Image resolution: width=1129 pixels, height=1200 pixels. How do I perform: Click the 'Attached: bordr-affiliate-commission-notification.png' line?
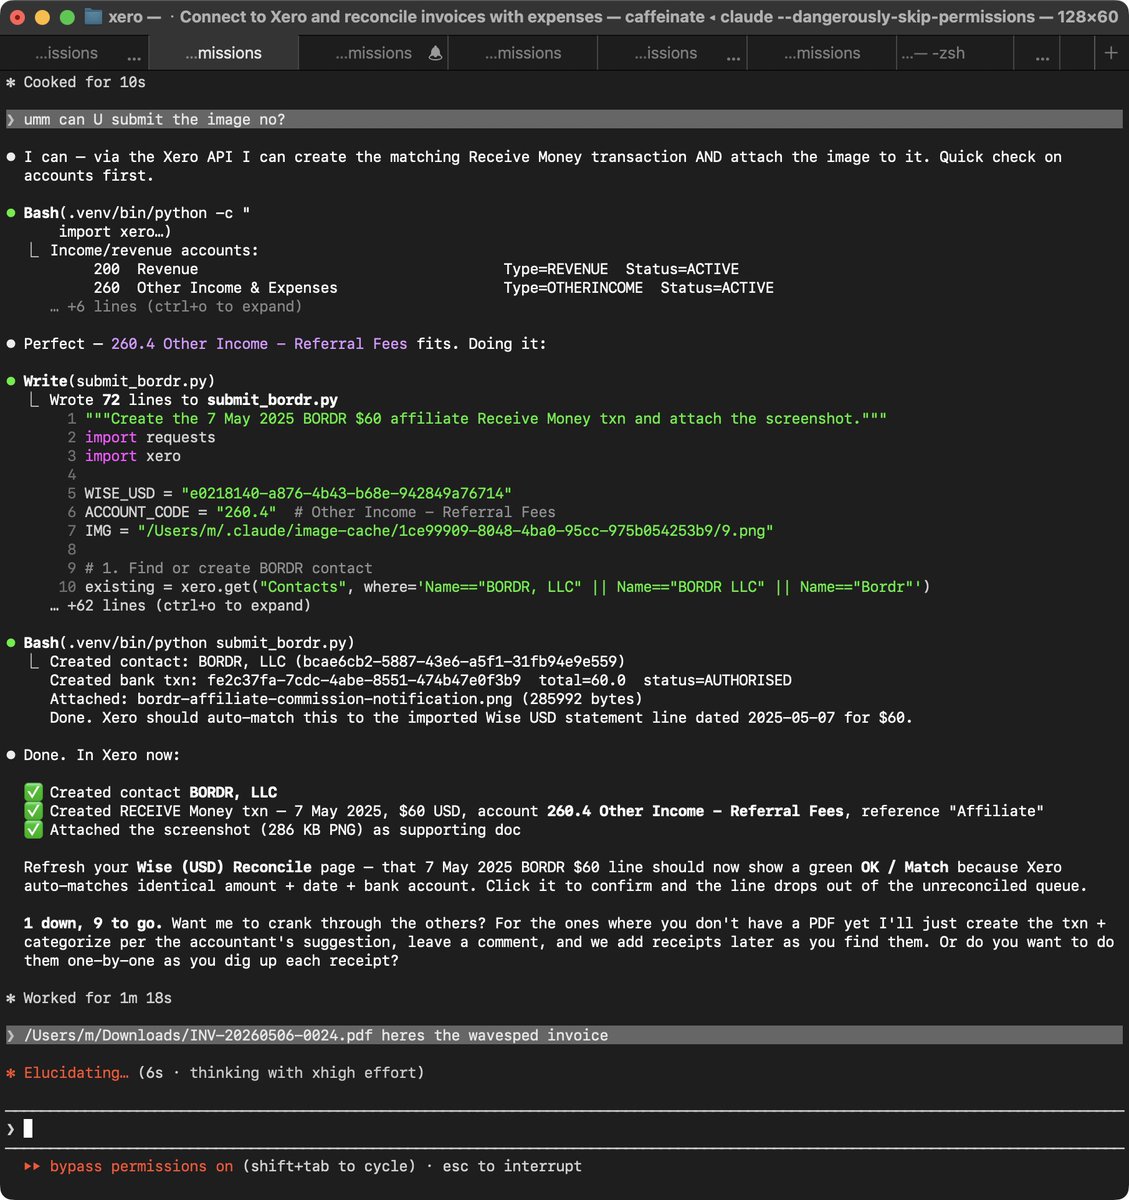coord(346,699)
